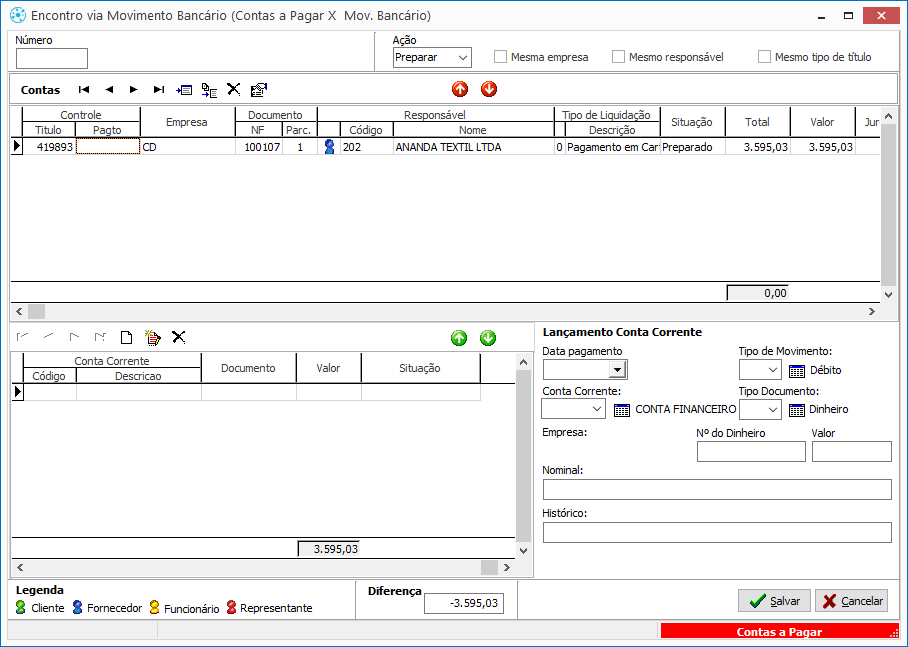
Task: Click the Cancelar button
Action: click(x=851, y=601)
